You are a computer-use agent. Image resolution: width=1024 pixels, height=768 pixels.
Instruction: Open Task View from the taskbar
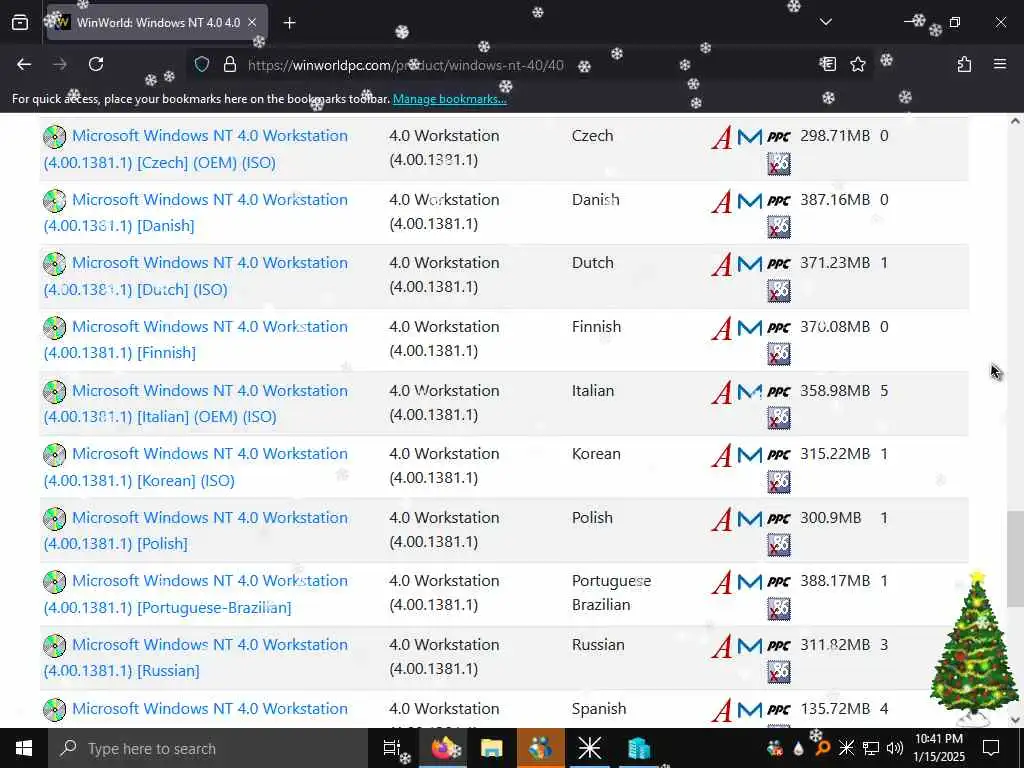(391, 748)
